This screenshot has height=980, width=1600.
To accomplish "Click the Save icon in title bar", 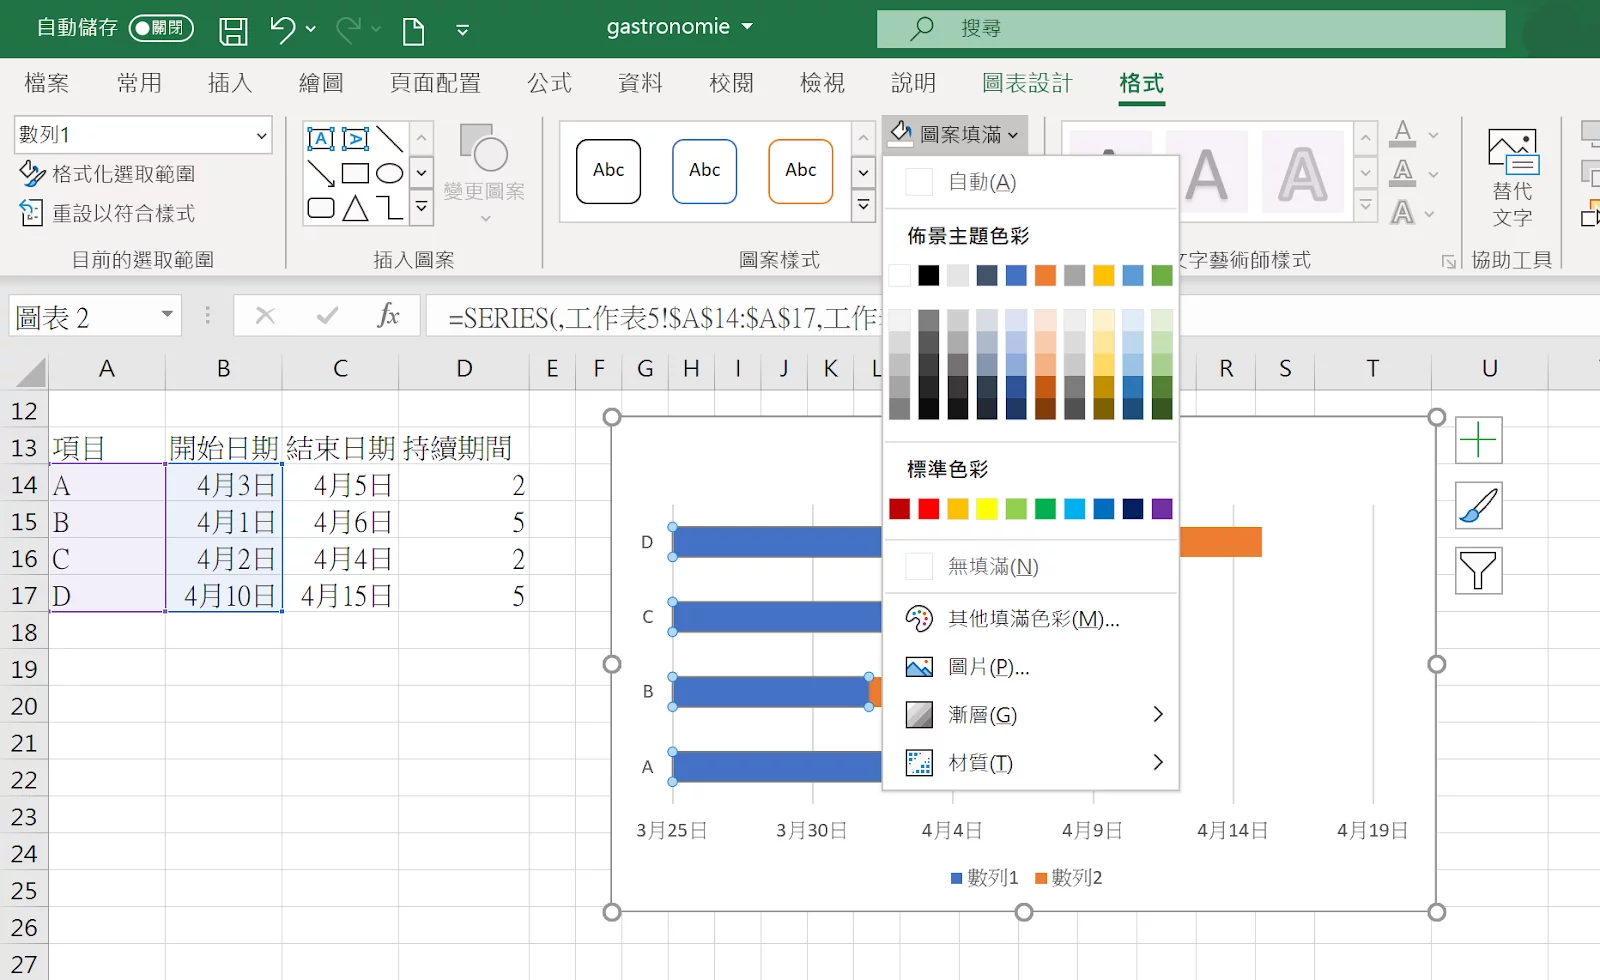I will (233, 30).
